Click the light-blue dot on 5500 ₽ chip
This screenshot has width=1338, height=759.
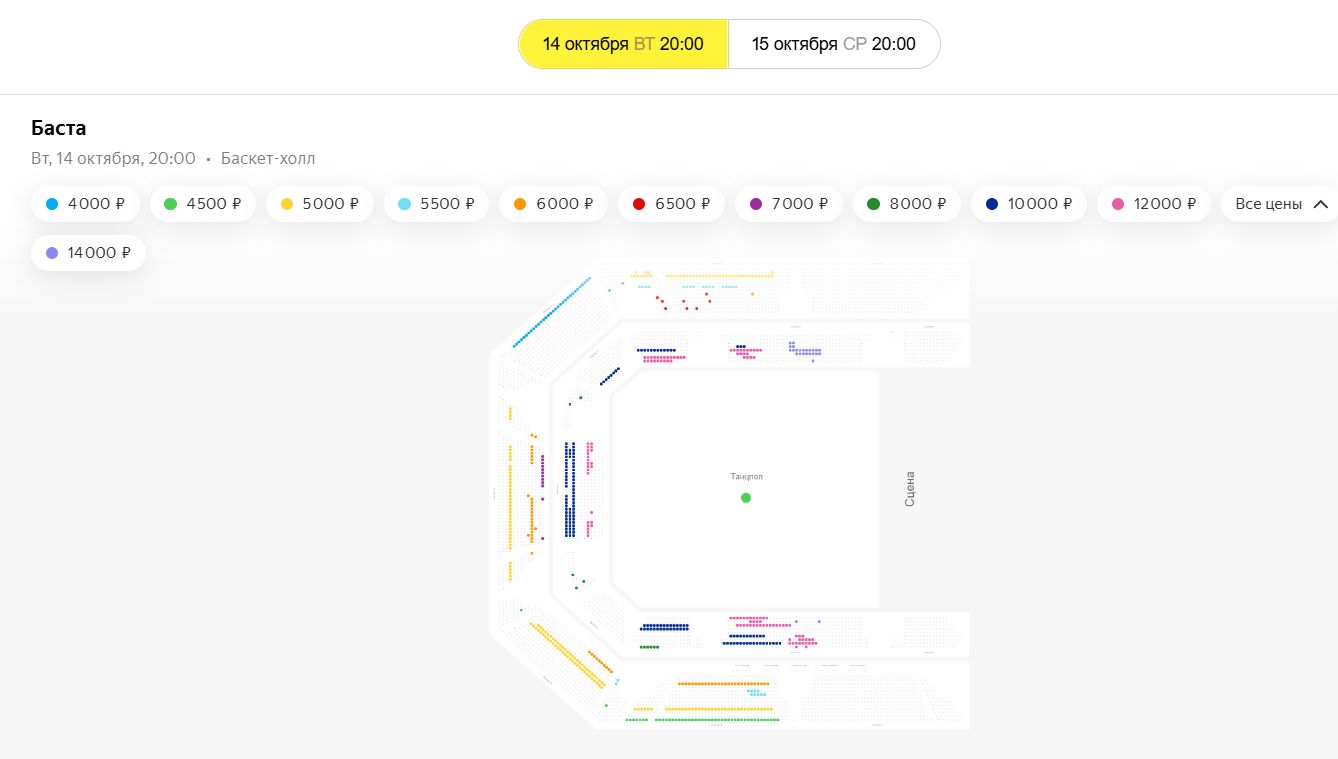[404, 204]
